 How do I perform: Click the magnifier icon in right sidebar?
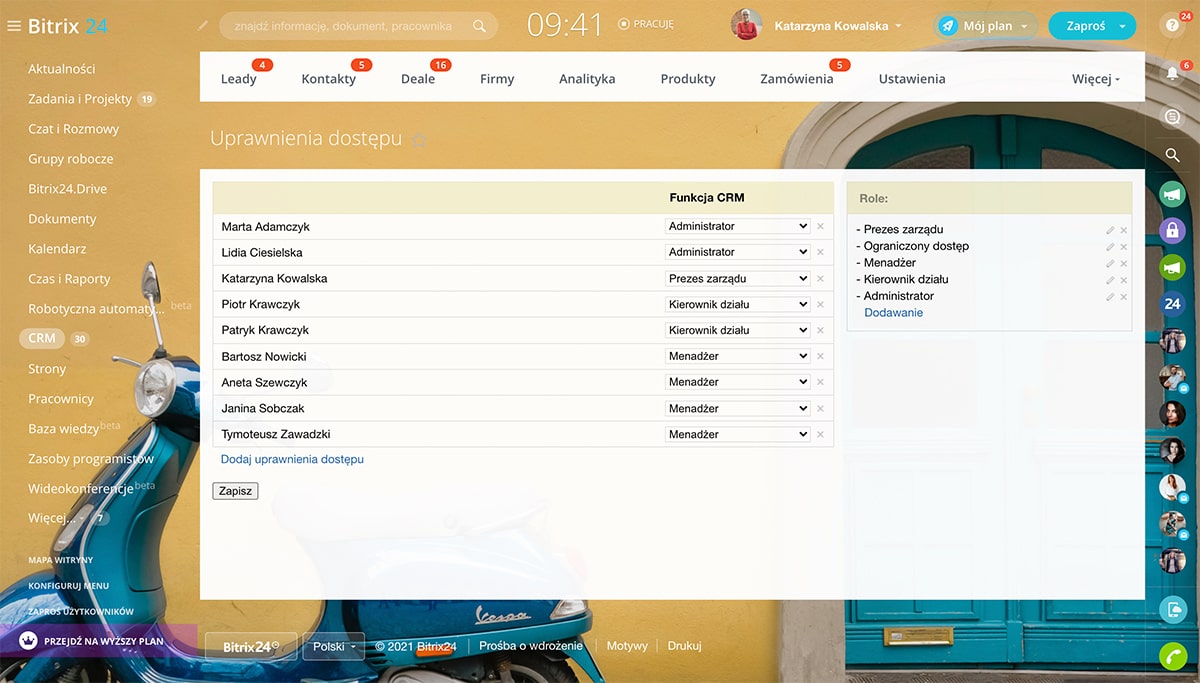tap(1172, 155)
